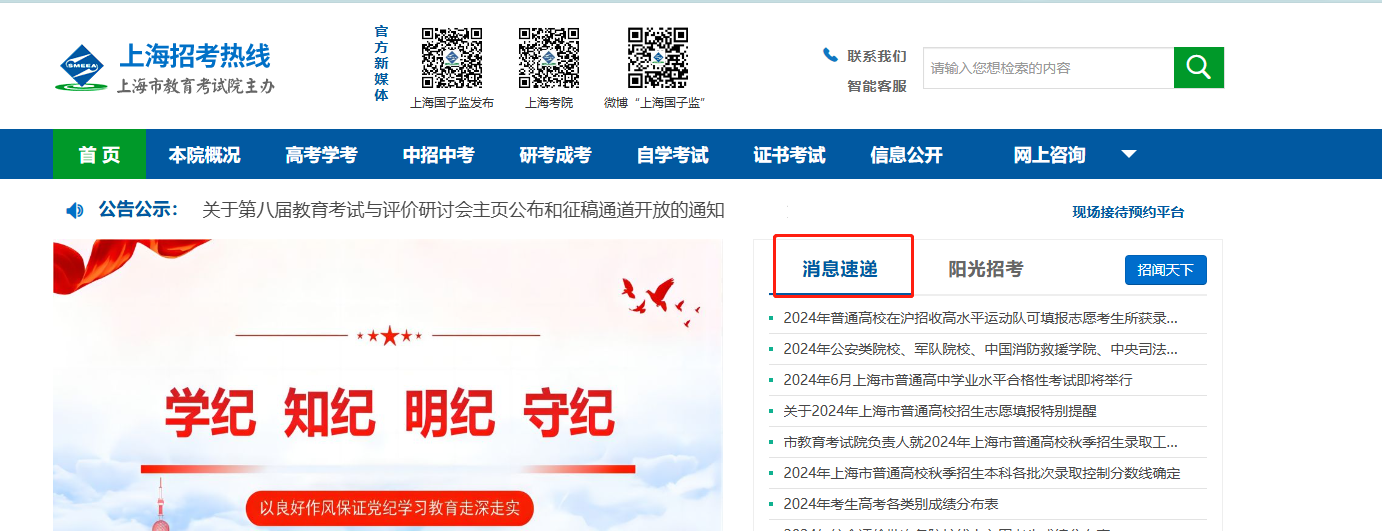This screenshot has height=531, width=1382.
Task: Click the speaker icon beside 公告公示
Action: (75, 210)
